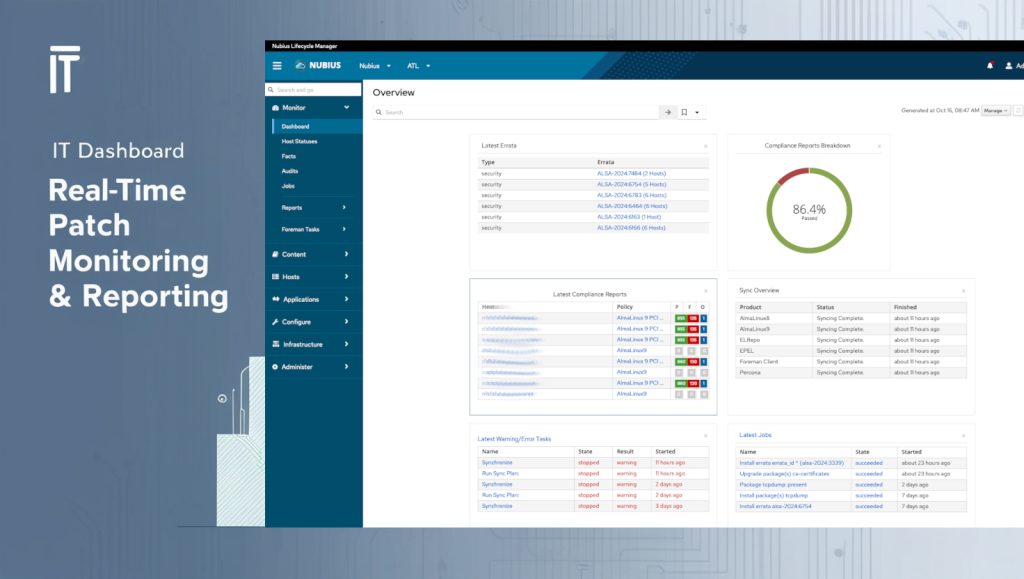Open the Latest Warning/Error Tasks heading link

(x=514, y=439)
